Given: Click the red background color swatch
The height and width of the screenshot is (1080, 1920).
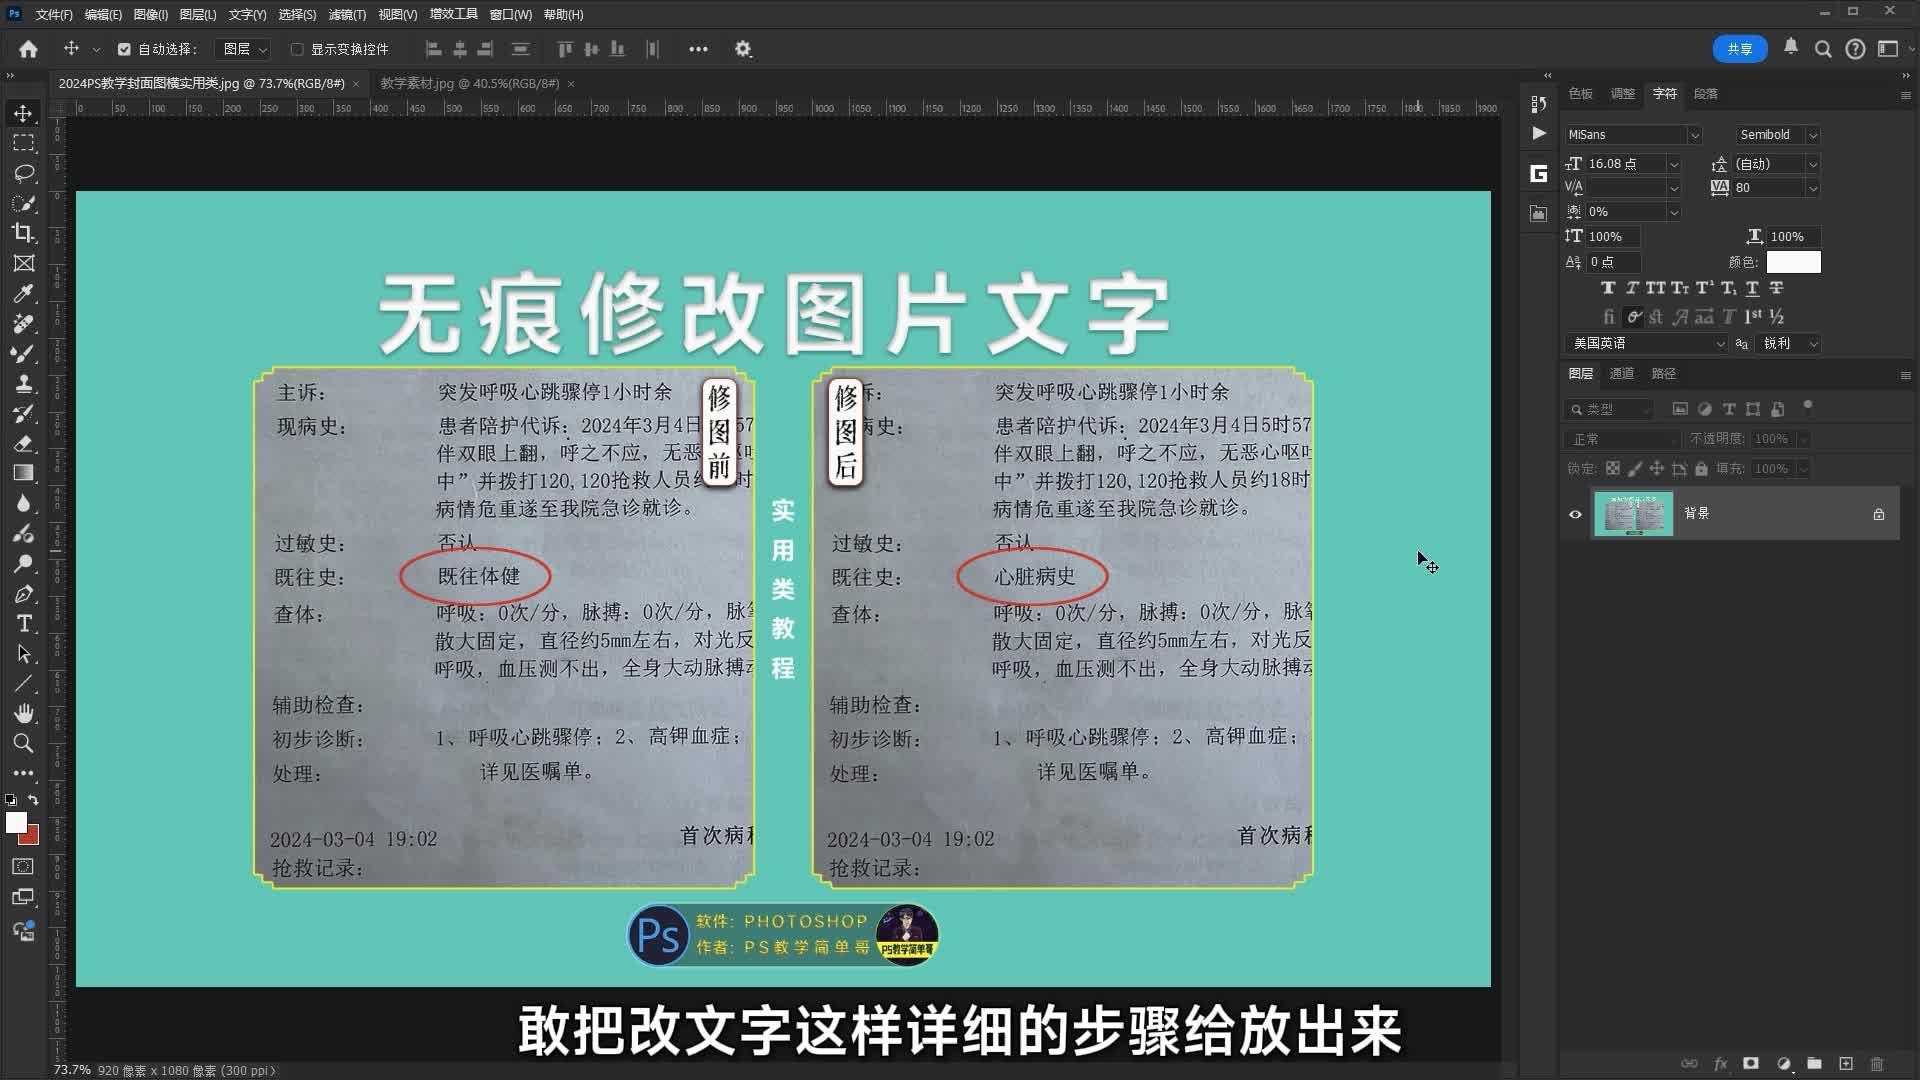Looking at the screenshot, I should pyautogui.click(x=31, y=837).
